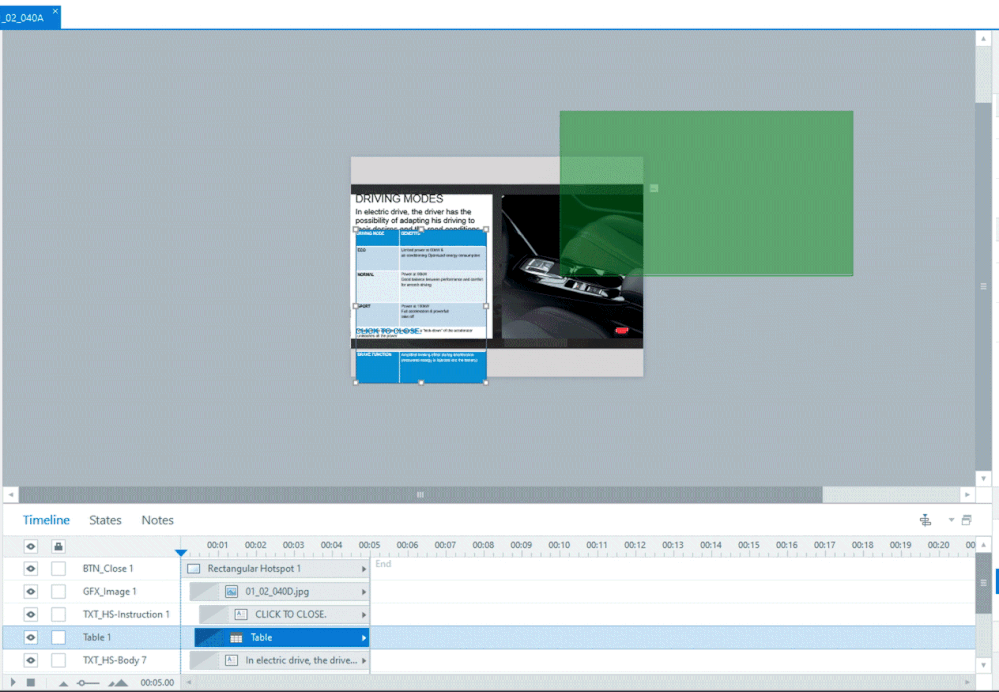Select the TXT_HS-Body 7 layer name
The image size is (999, 692).
[x=115, y=660]
